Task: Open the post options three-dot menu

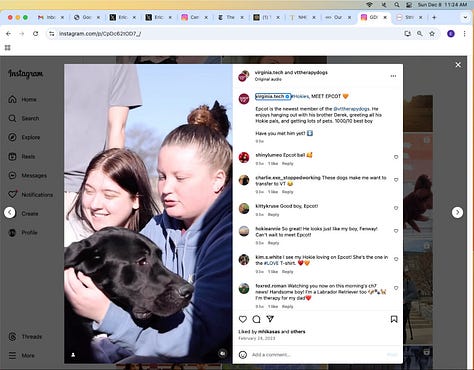Action: pyautogui.click(x=393, y=76)
